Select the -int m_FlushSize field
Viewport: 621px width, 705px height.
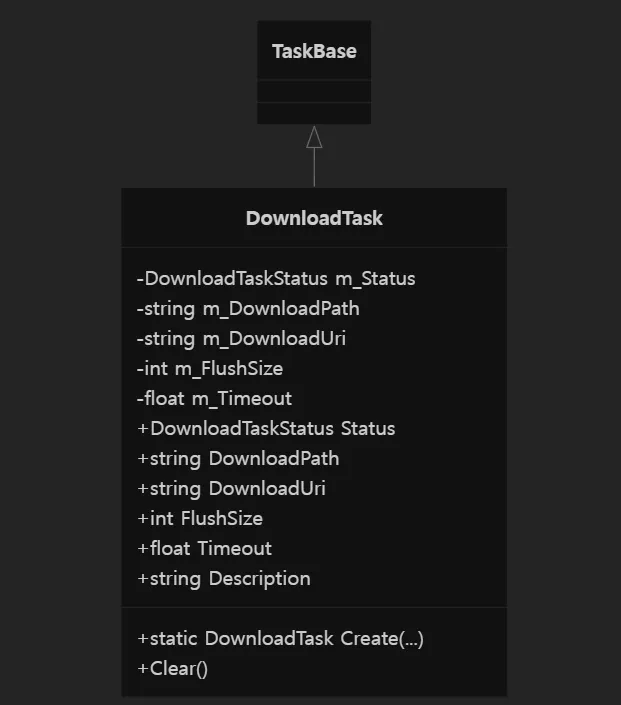(210, 369)
